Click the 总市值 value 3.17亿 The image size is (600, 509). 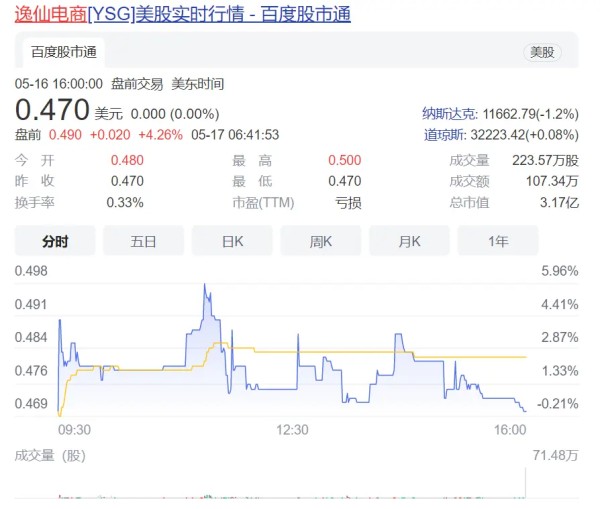(559, 202)
